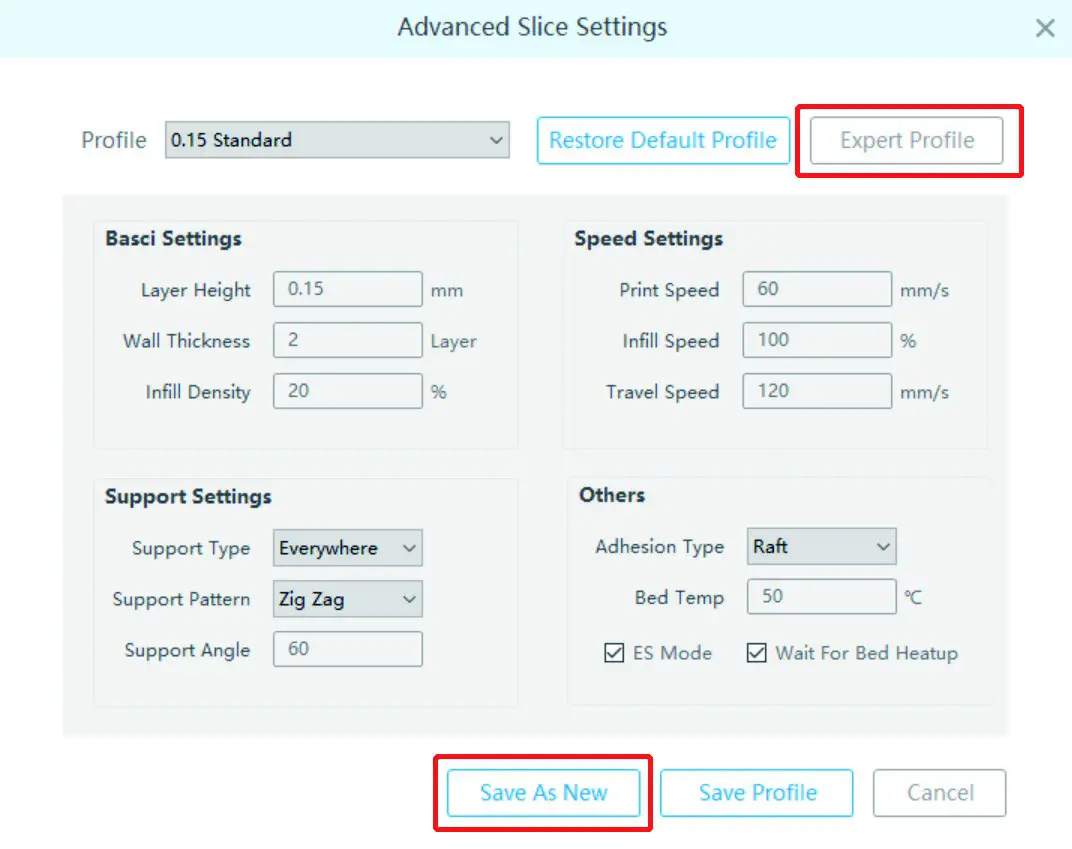Open the Support Pattern dropdown showing Zig Zag

click(347, 599)
